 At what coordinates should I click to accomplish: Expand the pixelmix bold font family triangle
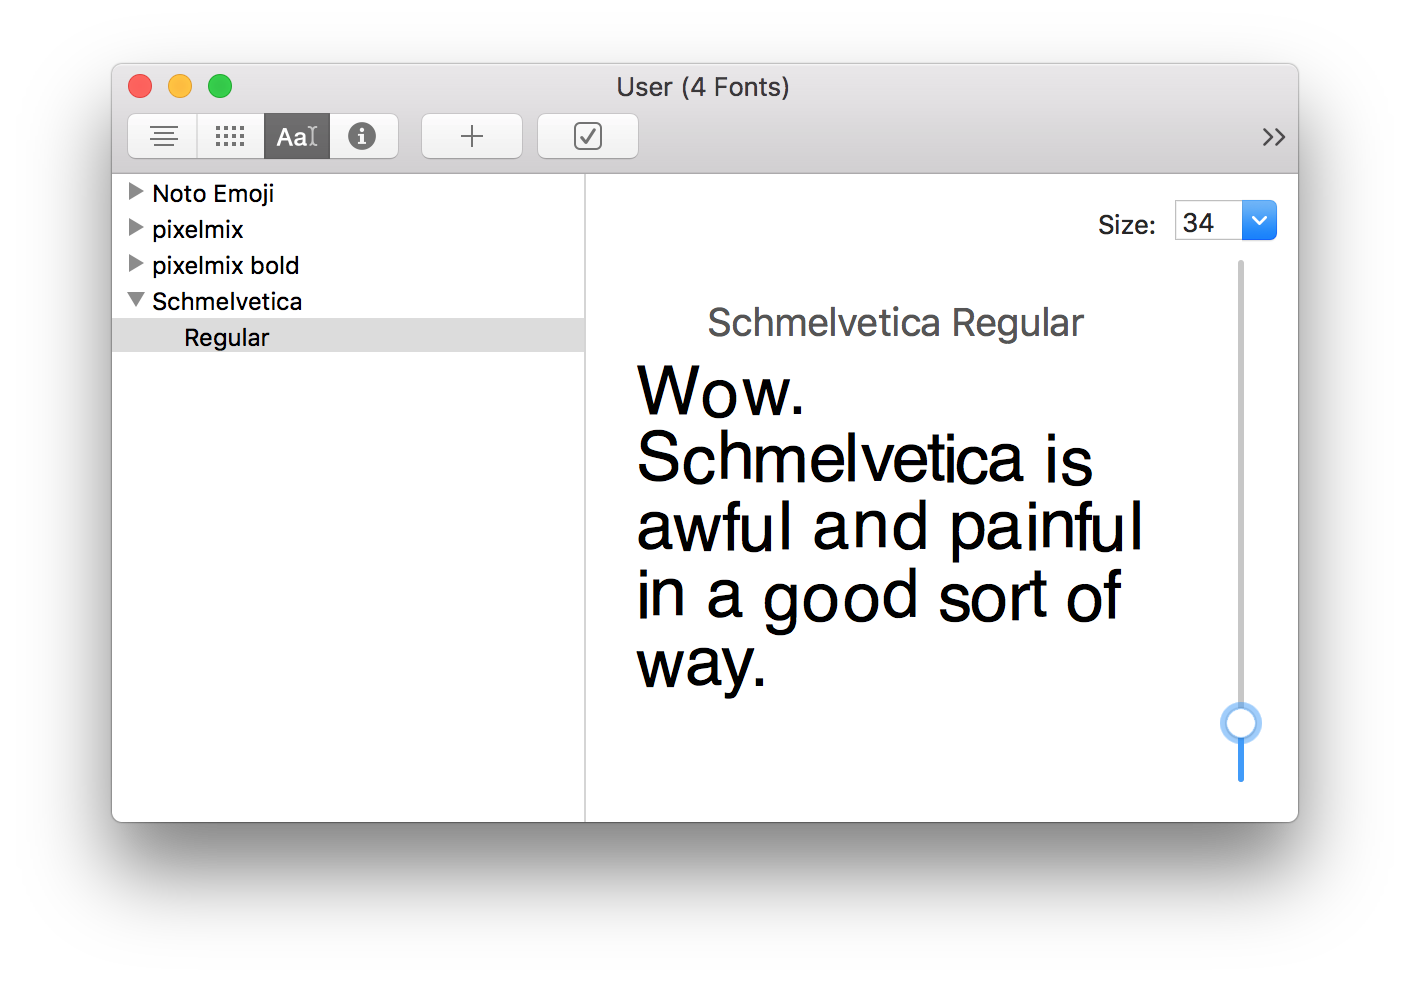tap(136, 263)
